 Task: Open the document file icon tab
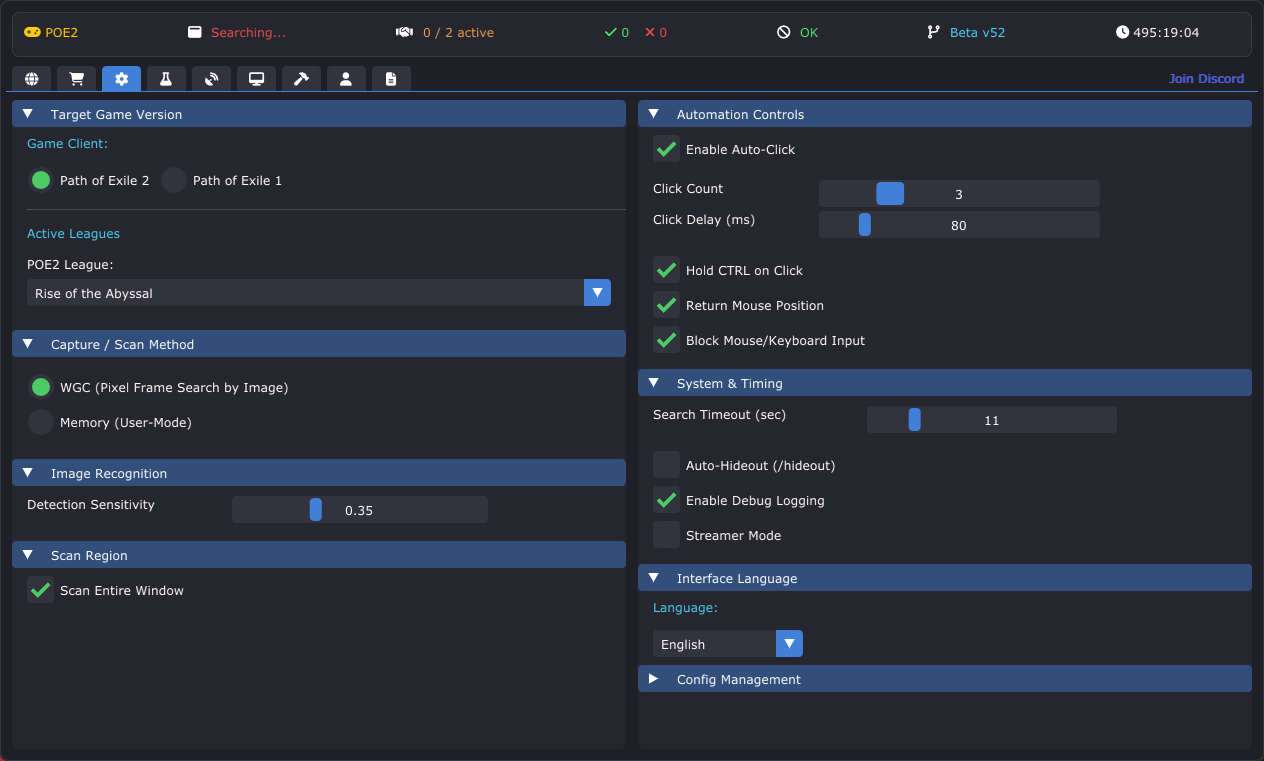tap(391, 79)
